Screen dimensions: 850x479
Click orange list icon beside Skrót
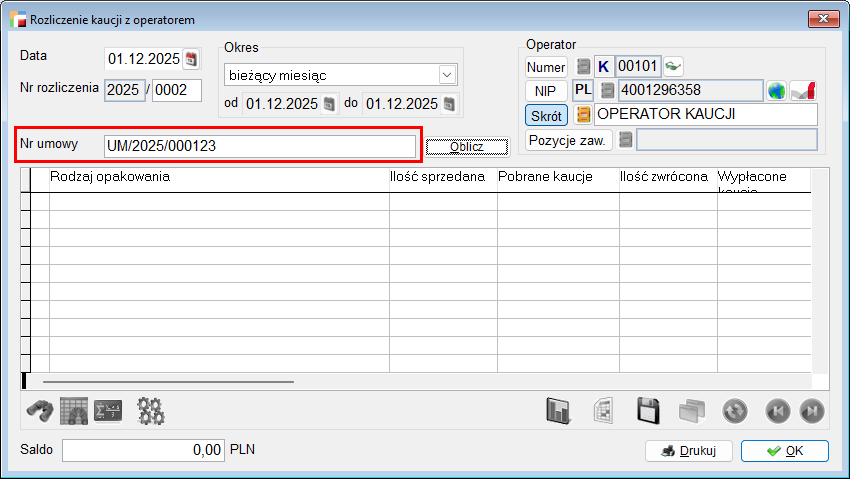(x=582, y=115)
